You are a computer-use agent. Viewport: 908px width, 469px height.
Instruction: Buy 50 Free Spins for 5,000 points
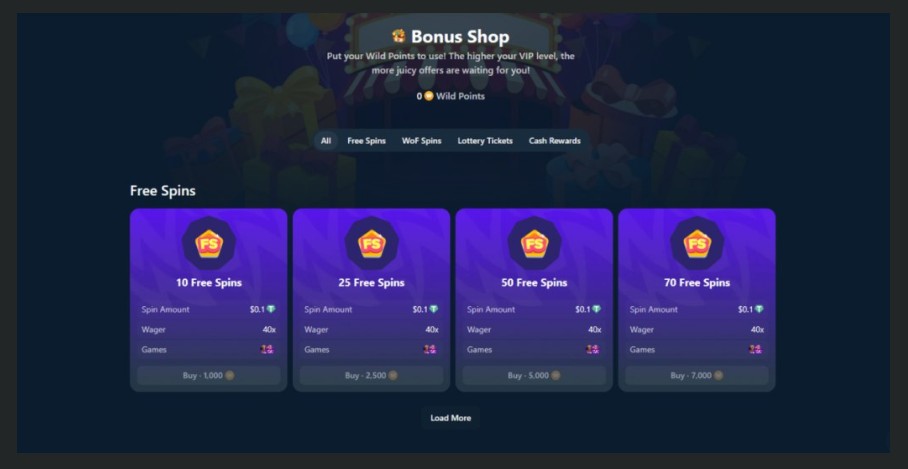(x=534, y=375)
